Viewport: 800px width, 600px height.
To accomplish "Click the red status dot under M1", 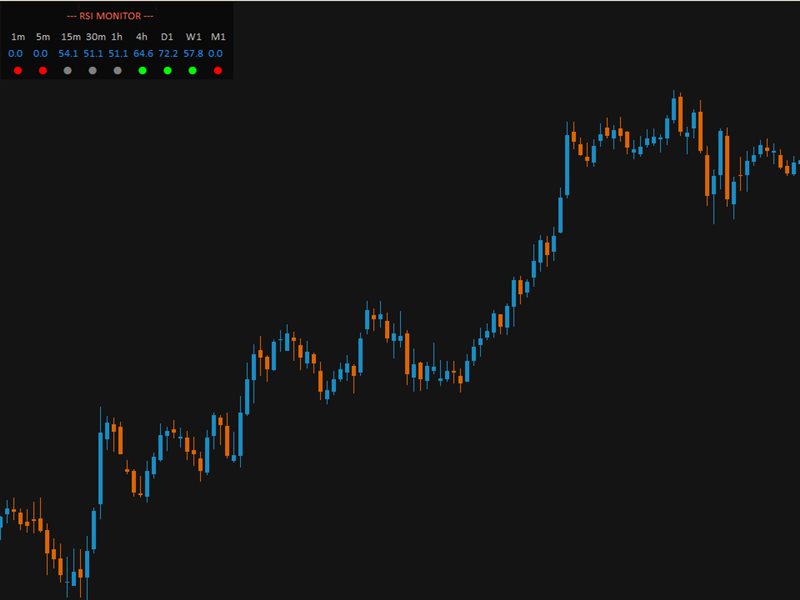I will click(218, 70).
